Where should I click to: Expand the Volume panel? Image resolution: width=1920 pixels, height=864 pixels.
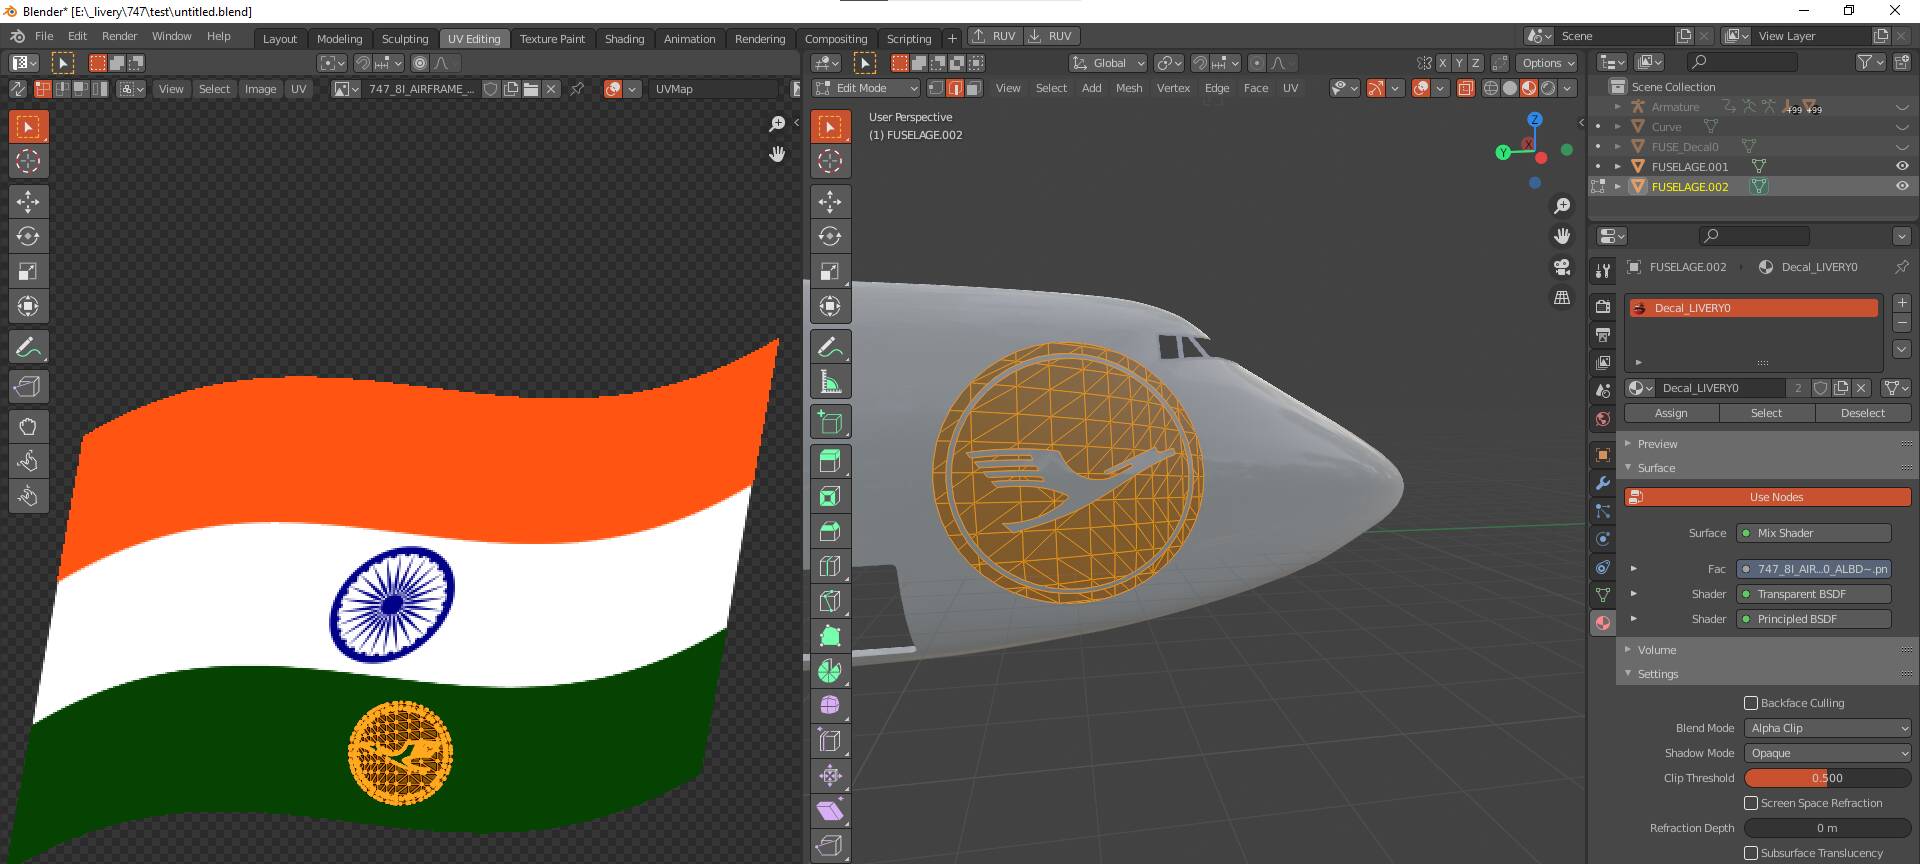click(x=1657, y=650)
